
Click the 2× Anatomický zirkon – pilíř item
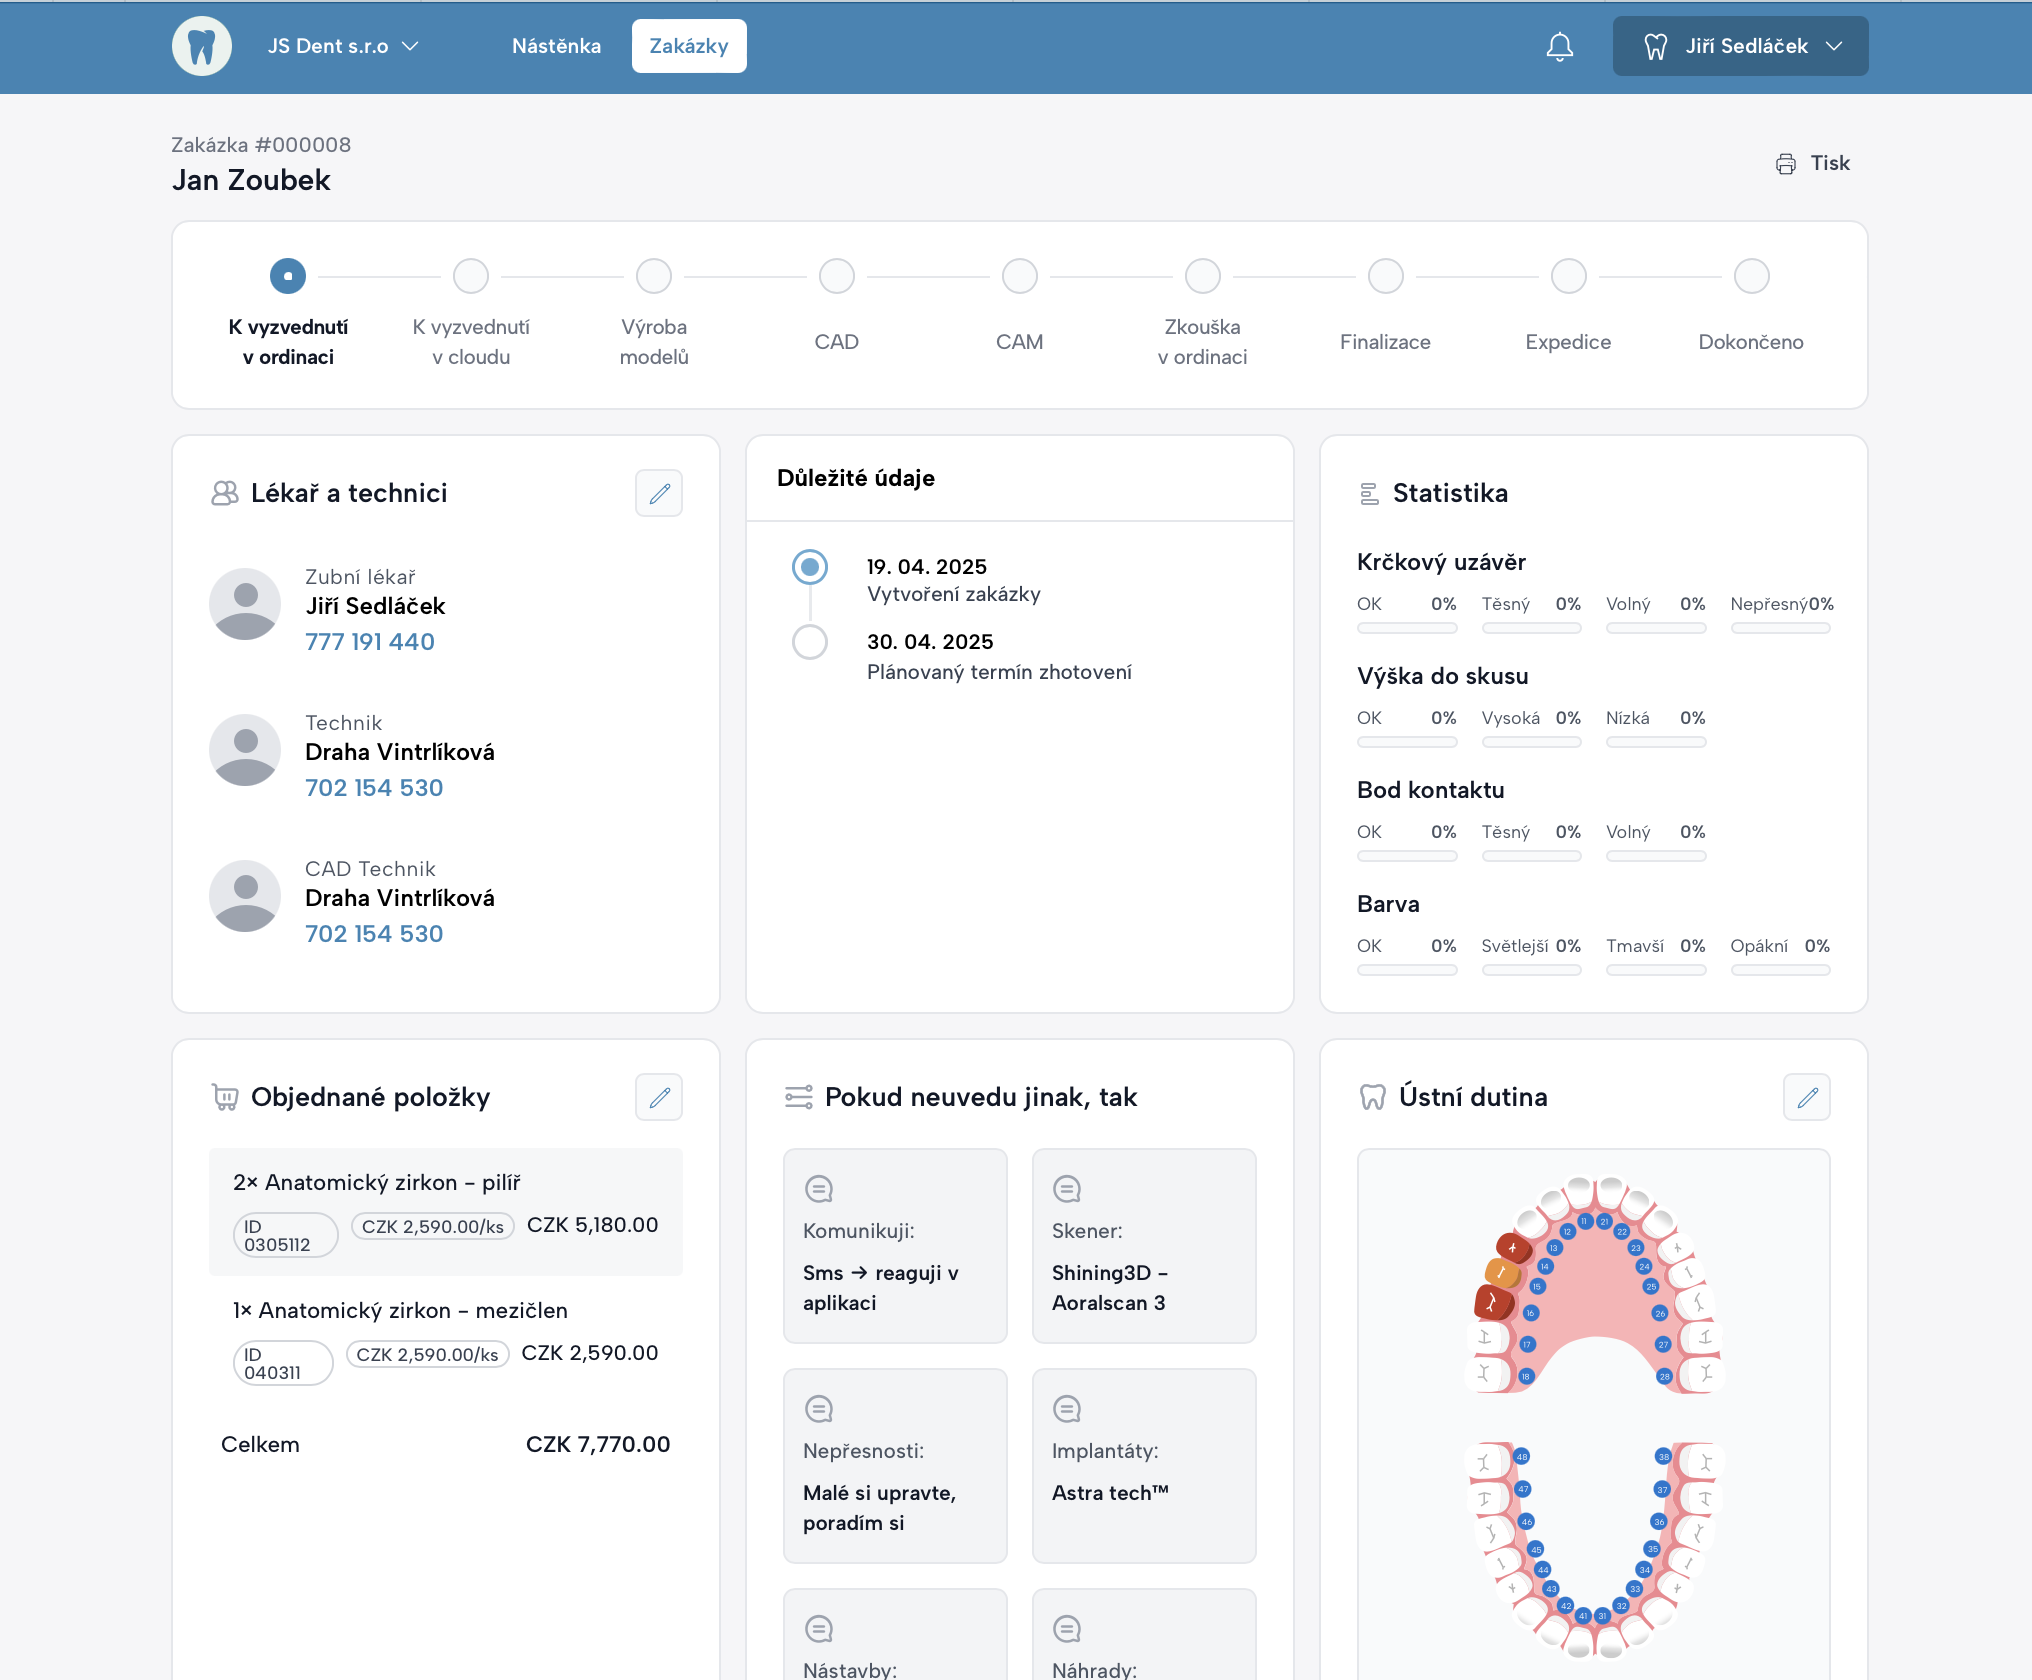click(x=446, y=1212)
